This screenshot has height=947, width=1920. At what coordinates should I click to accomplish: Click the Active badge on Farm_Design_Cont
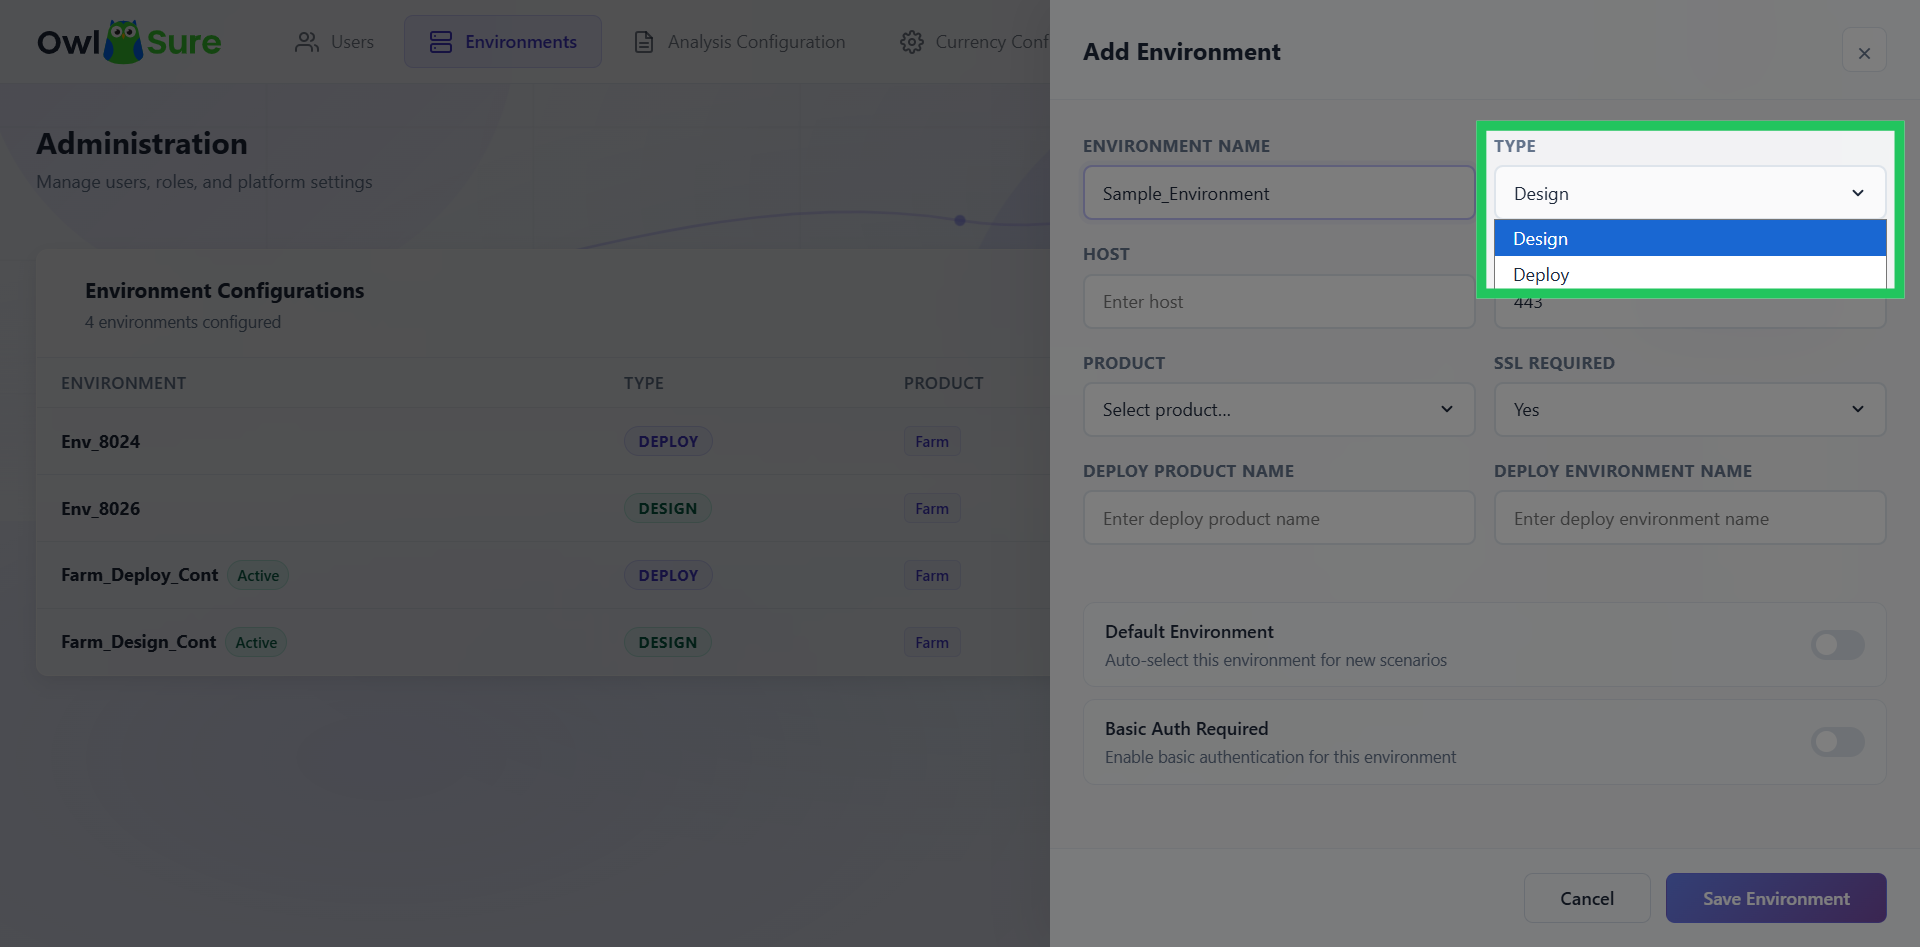256,642
